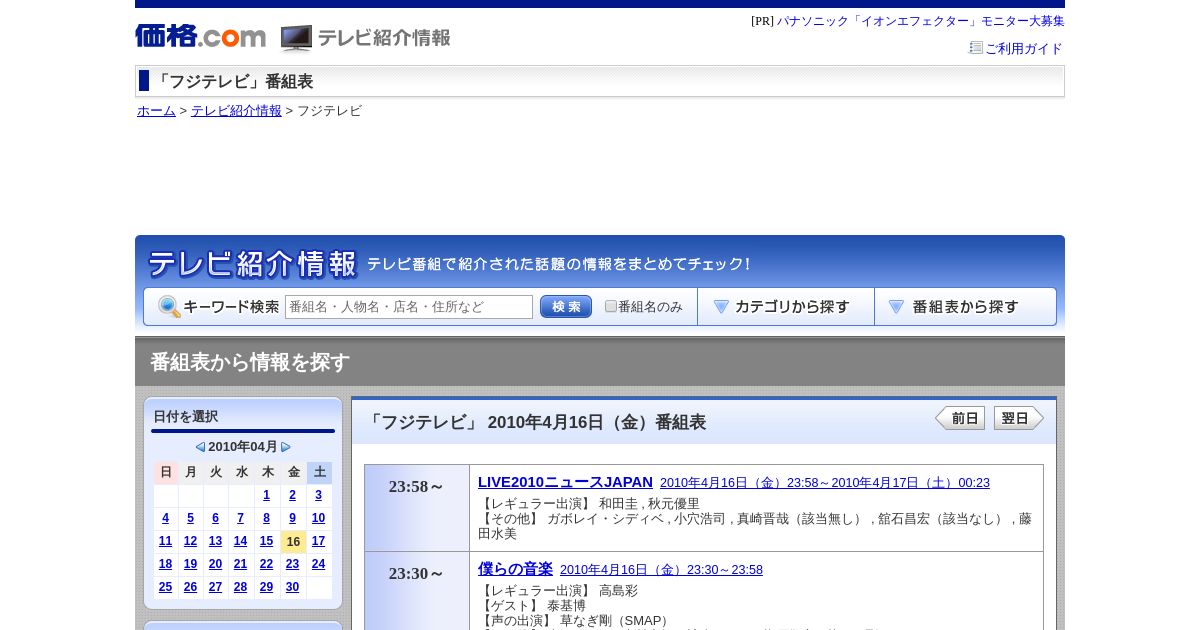Open テレビ紹介情報 breadcrumb link
Viewport: 1200px width, 630px height.
(236, 111)
